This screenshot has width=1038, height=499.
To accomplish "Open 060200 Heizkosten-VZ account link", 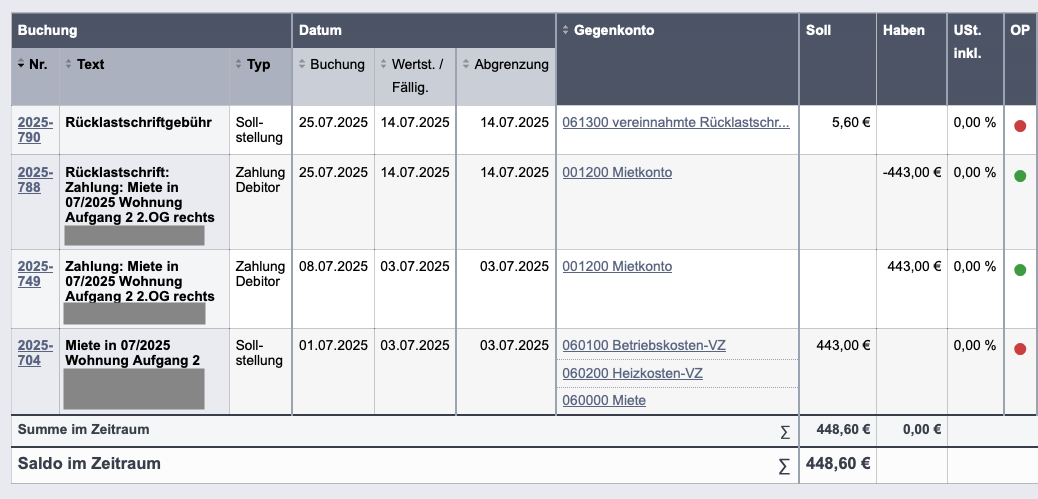I will pos(633,373).
